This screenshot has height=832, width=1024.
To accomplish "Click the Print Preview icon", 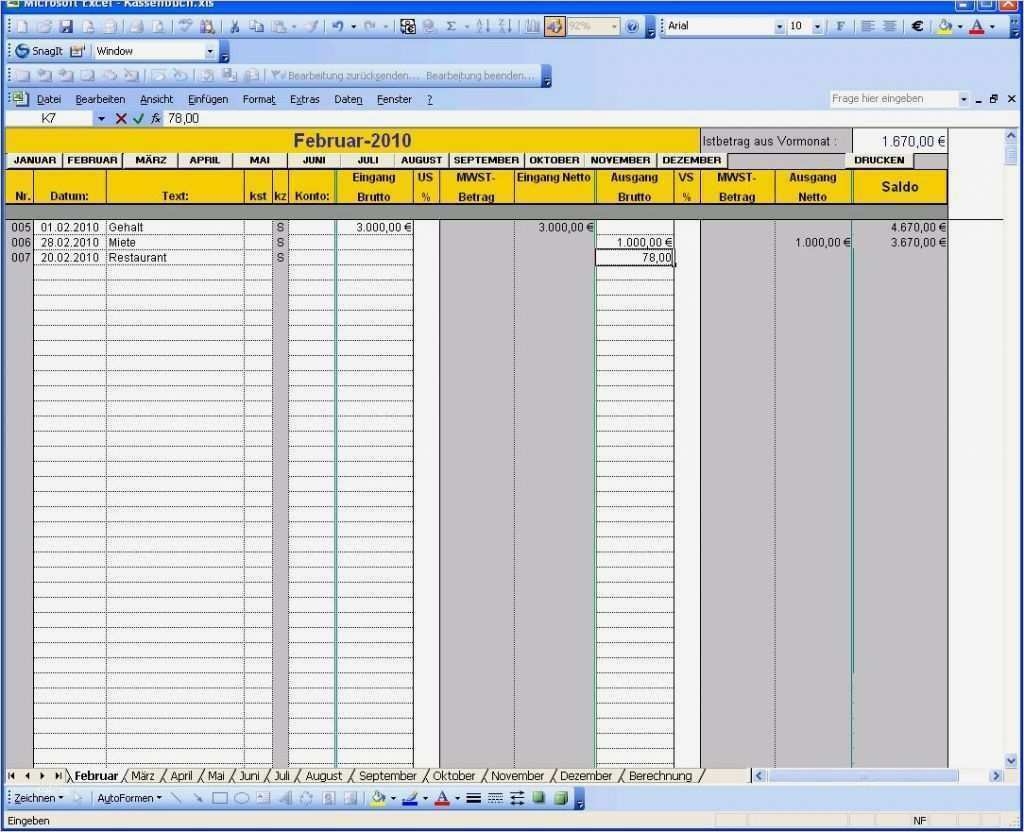I will (156, 26).
